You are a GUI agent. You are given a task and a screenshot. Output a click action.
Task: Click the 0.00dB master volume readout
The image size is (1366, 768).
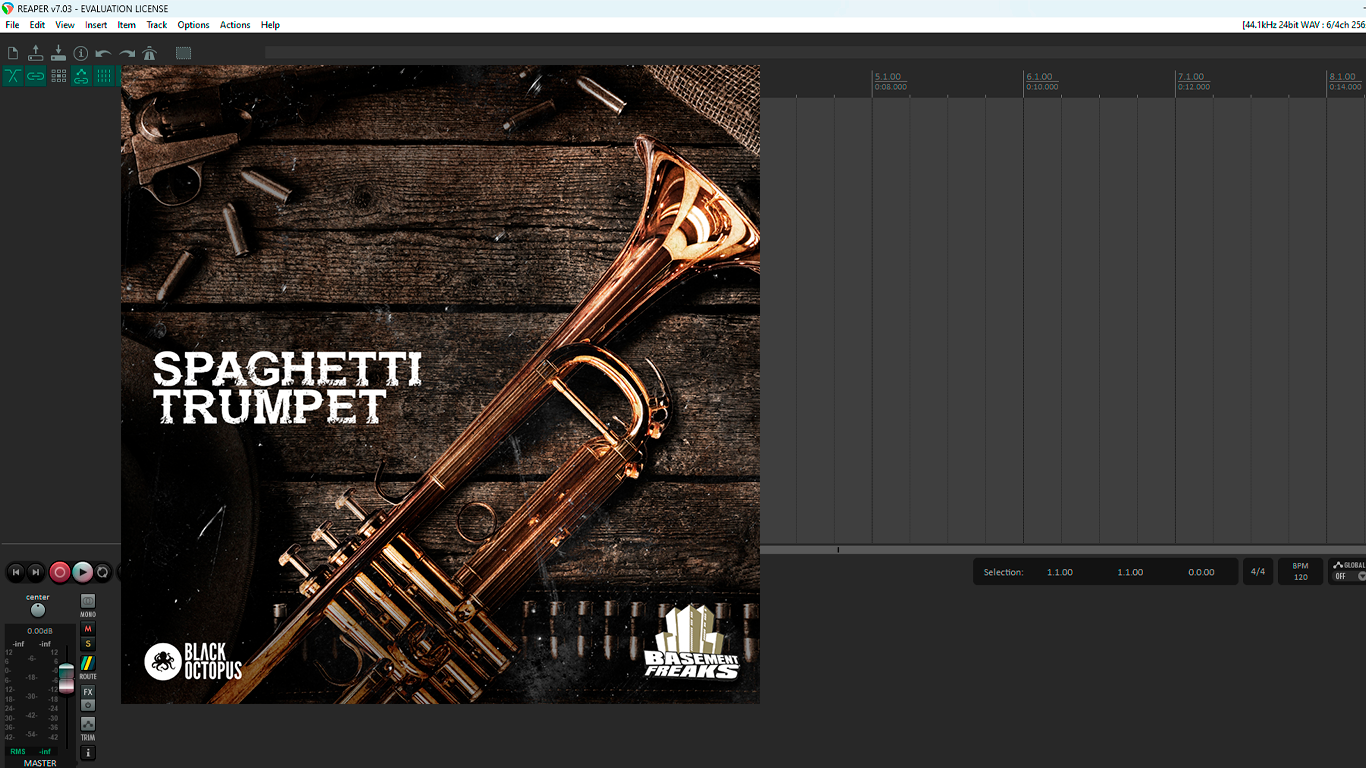39,631
